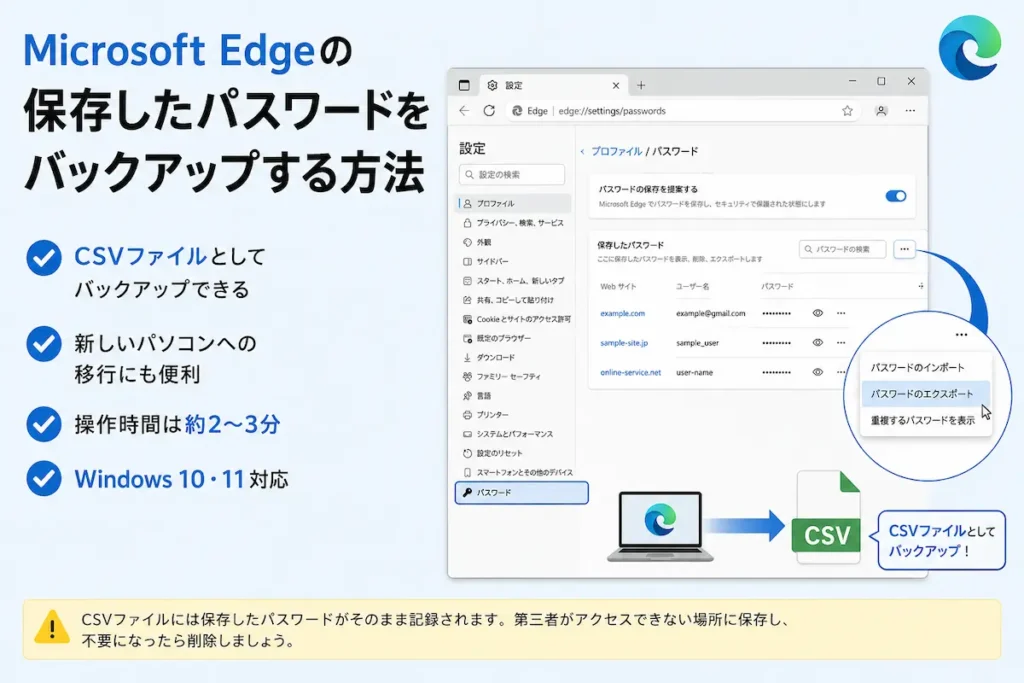Open the tab actions icon left of 設定 tab
Image resolution: width=1024 pixels, height=683 pixels.
pyautogui.click(x=464, y=86)
